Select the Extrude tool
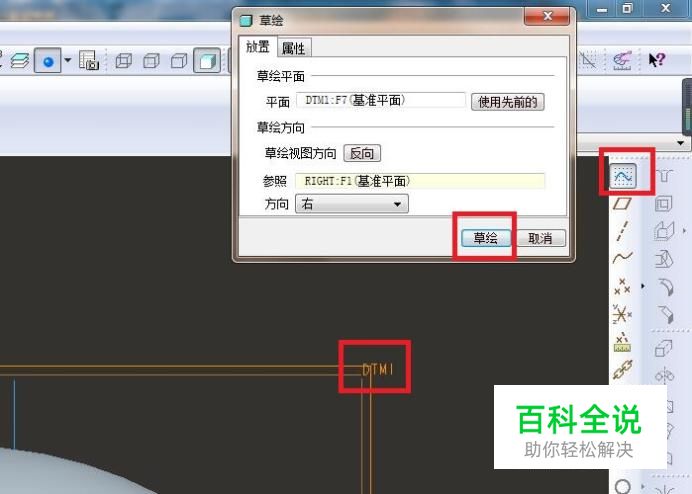 (664, 348)
